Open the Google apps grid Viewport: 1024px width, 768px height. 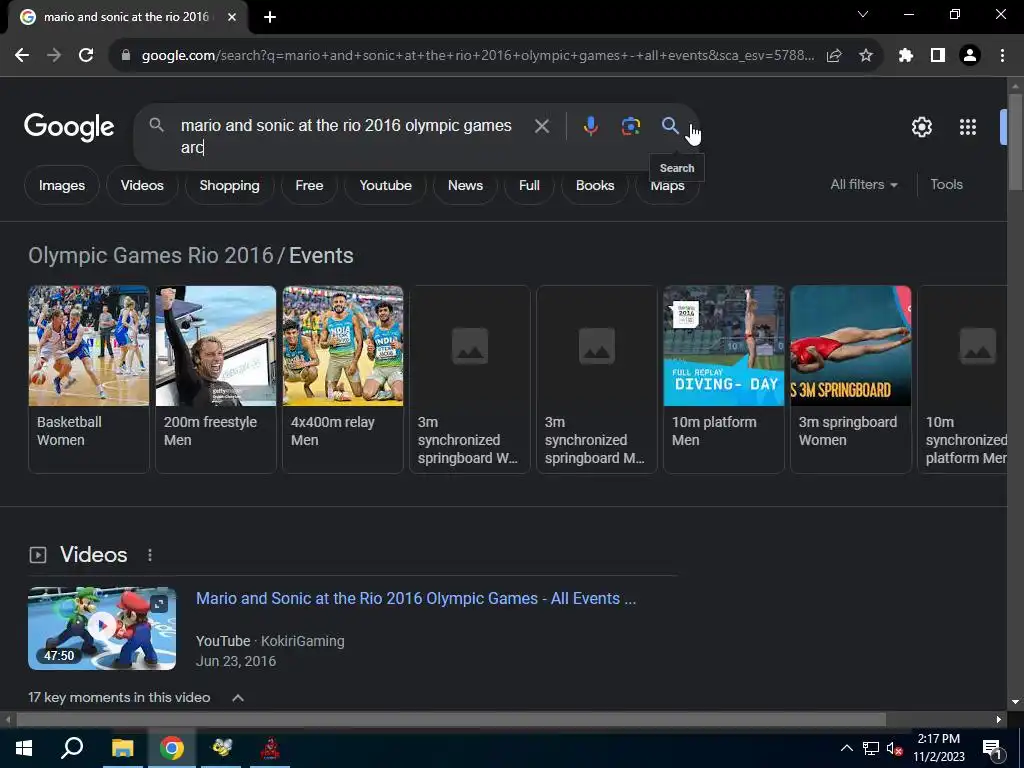point(968,127)
